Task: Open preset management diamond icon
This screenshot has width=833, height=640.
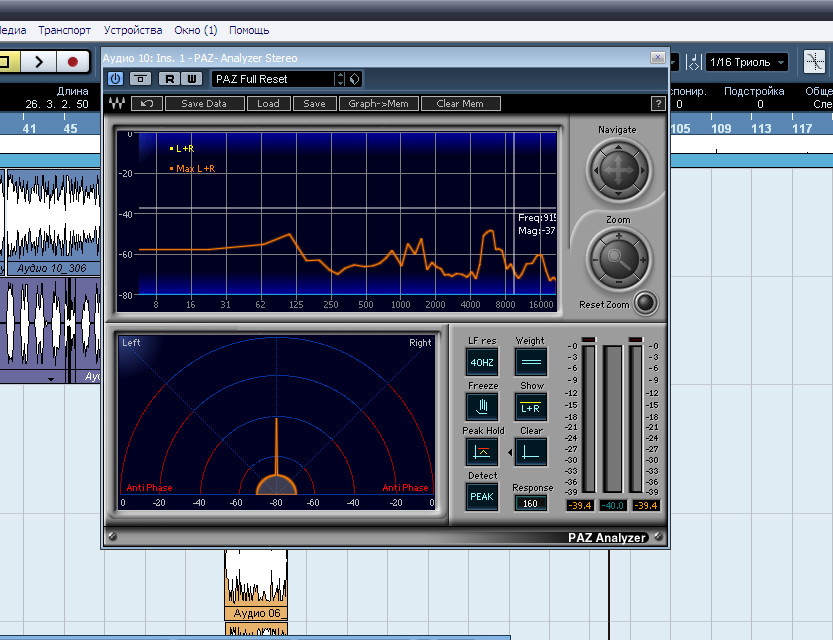Action: (354, 79)
